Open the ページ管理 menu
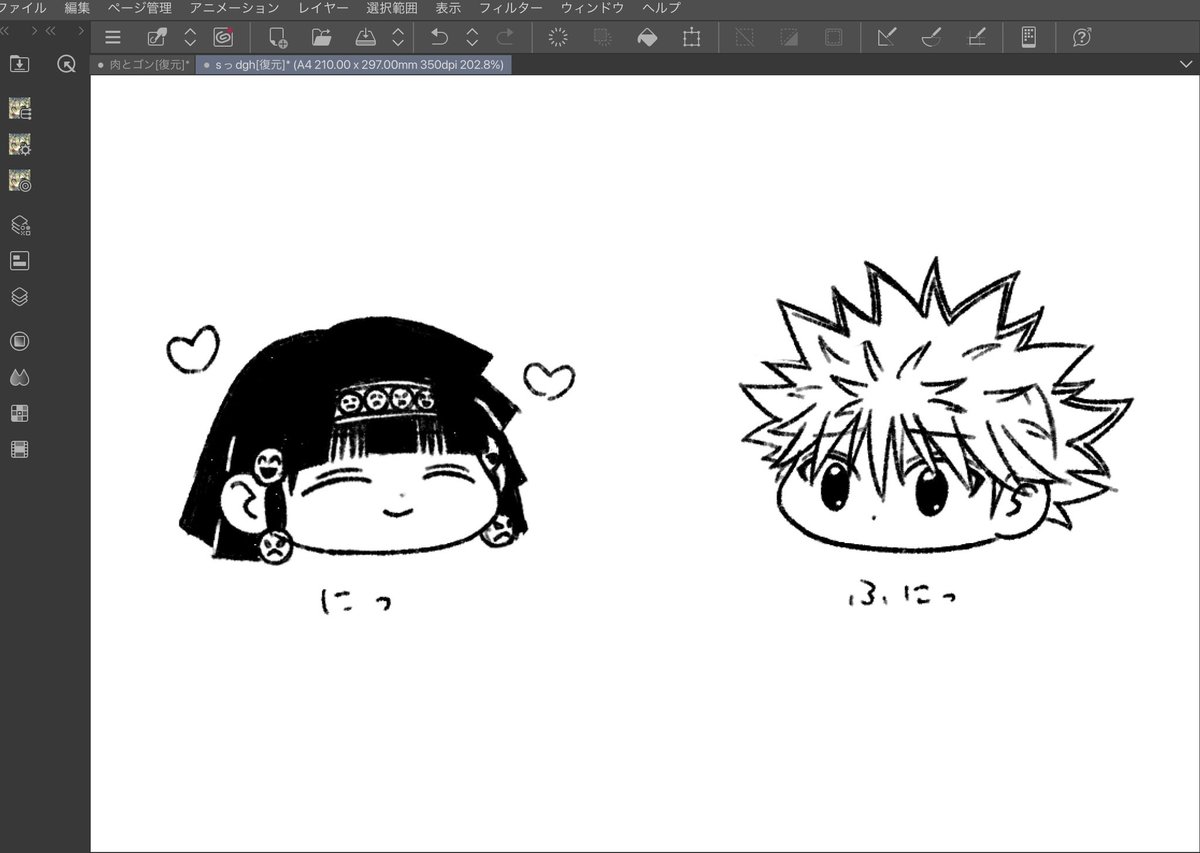1200x853 pixels. point(139,8)
